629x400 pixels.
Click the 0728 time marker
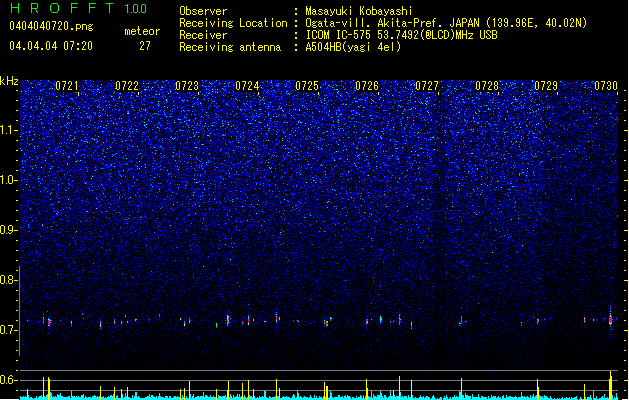point(487,86)
